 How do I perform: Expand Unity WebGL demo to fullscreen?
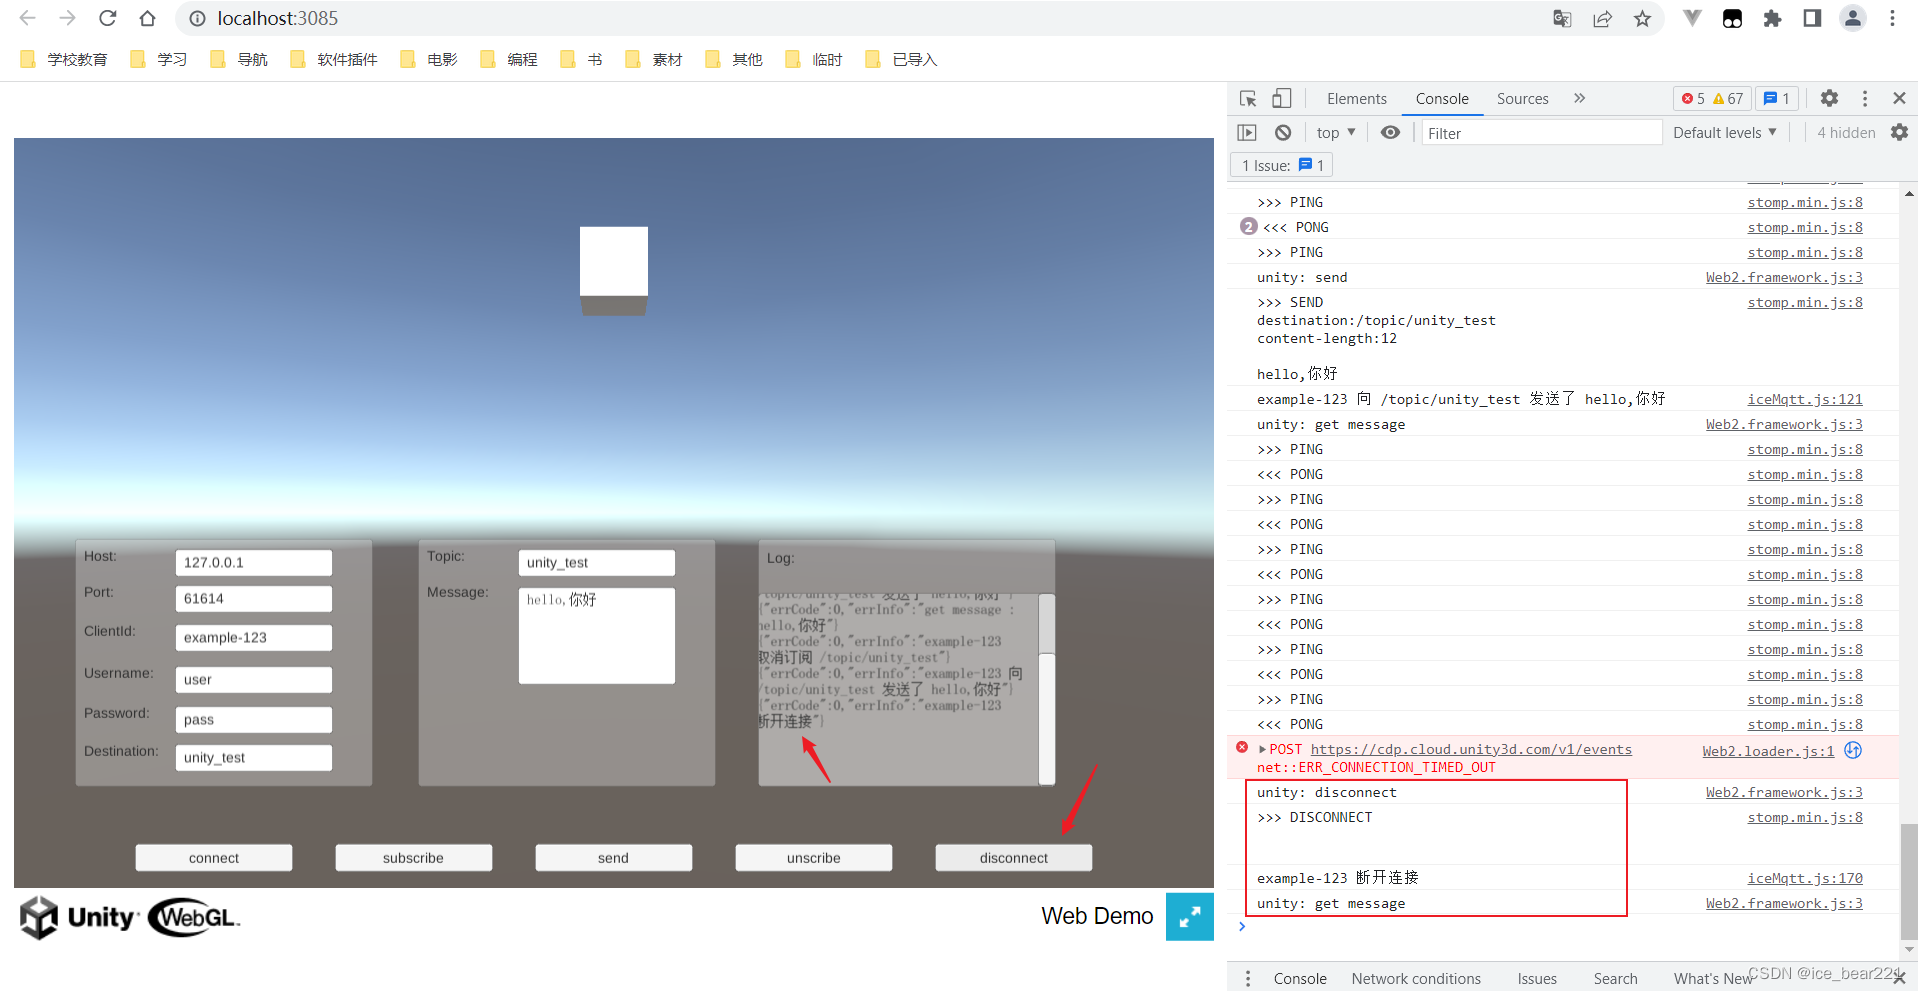(1188, 916)
